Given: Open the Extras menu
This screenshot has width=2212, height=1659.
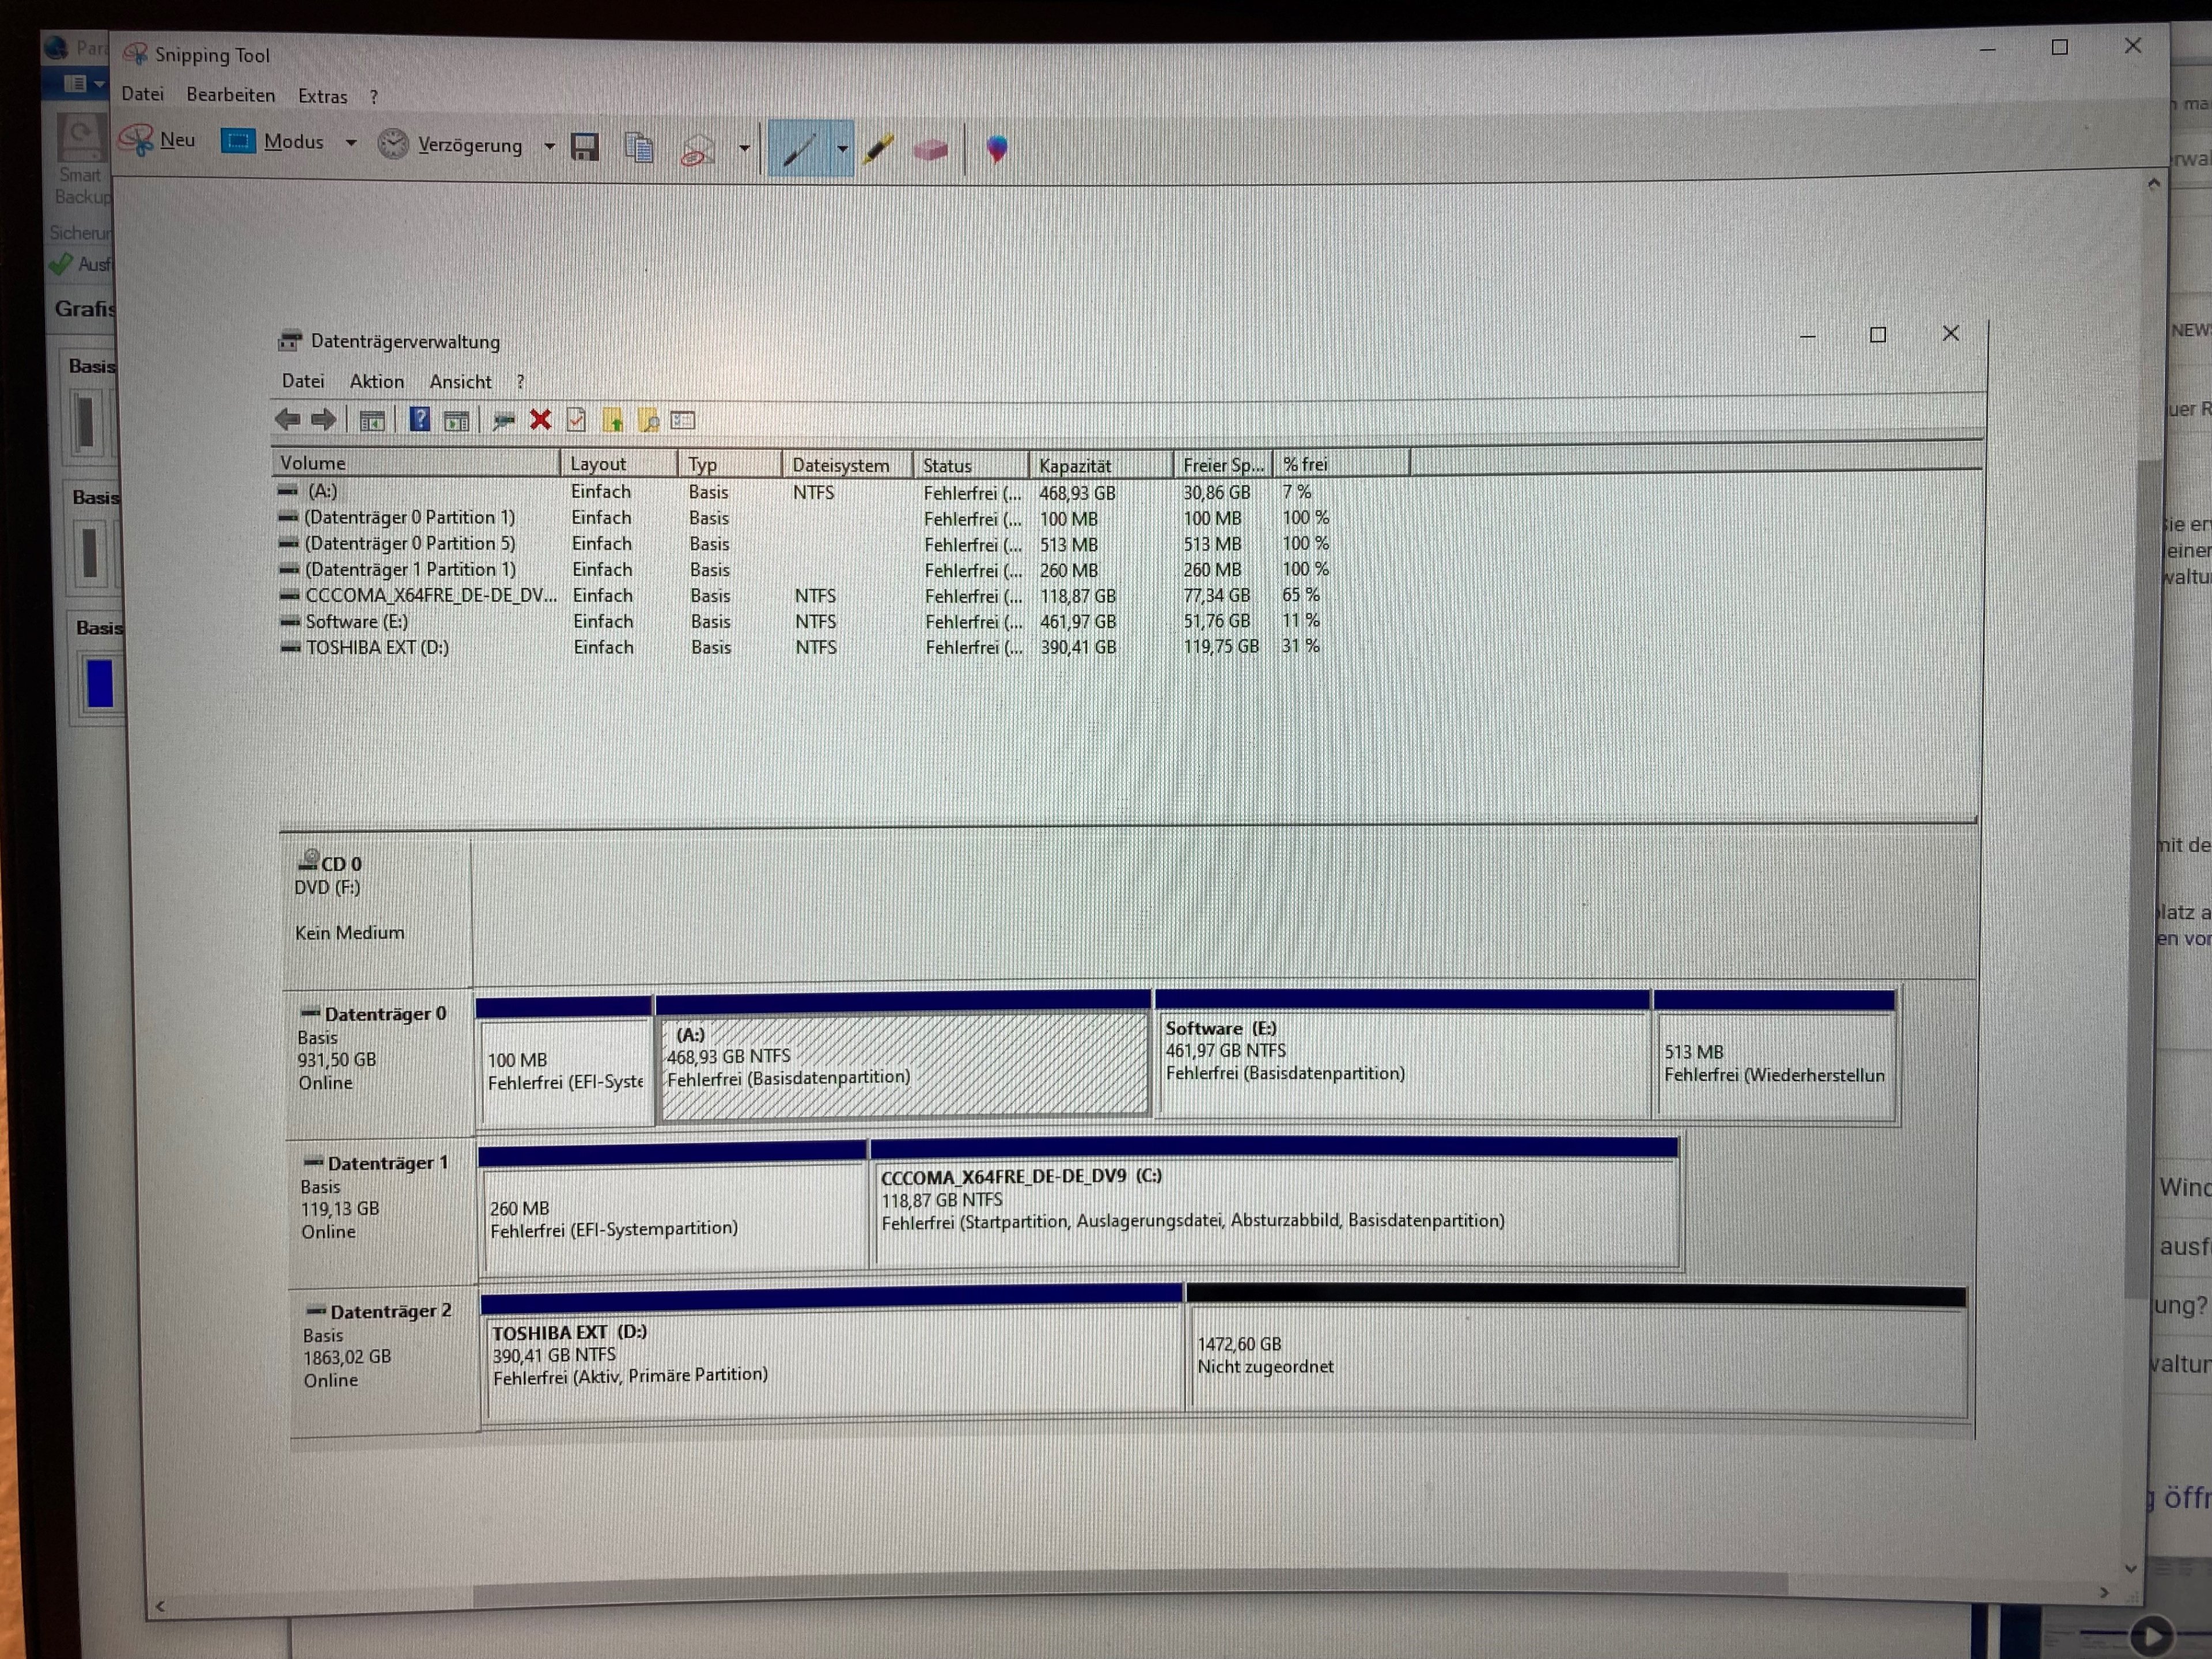Looking at the screenshot, I should point(322,96).
